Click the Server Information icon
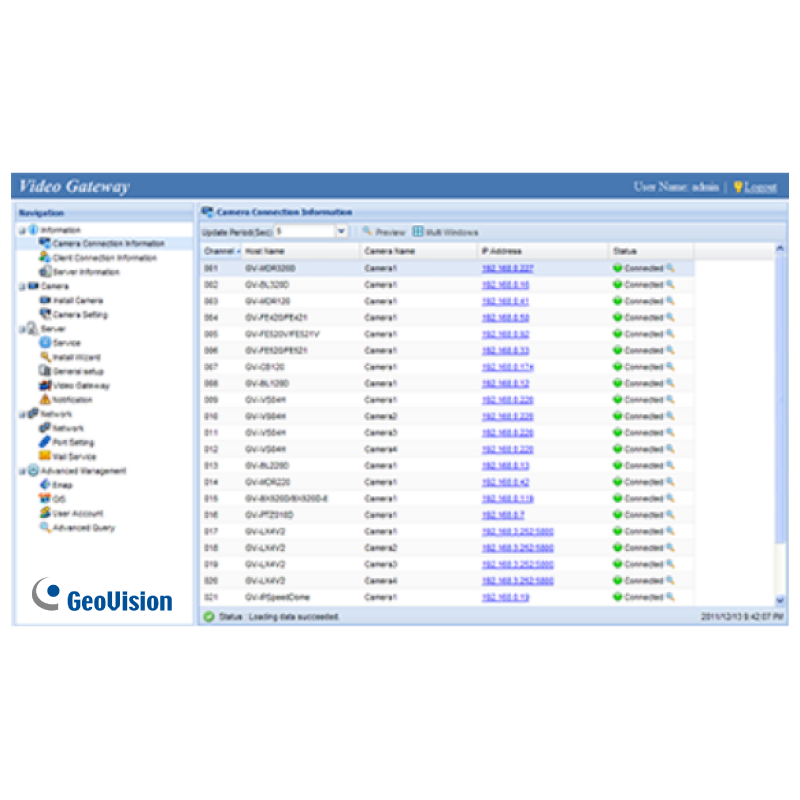 (44, 272)
